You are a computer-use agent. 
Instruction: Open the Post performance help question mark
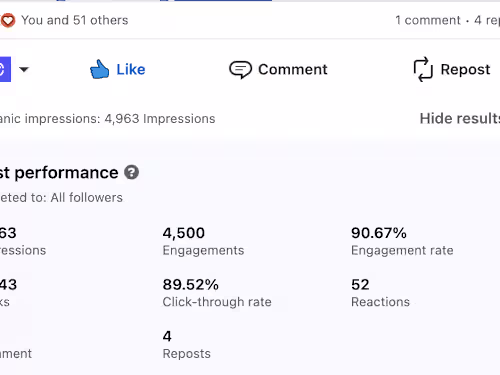click(131, 173)
